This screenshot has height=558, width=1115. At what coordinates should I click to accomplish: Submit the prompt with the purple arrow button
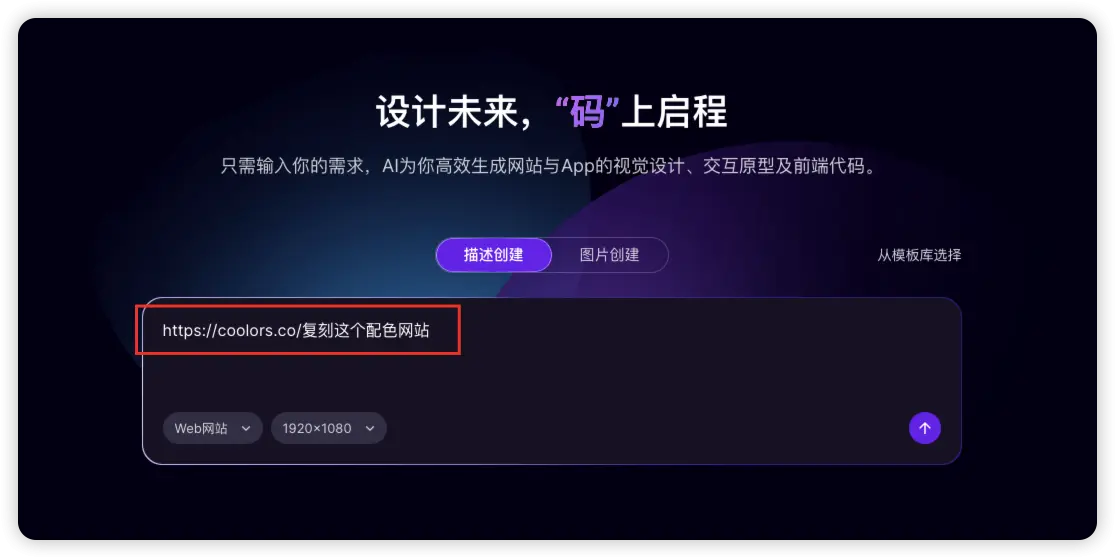[x=924, y=428]
